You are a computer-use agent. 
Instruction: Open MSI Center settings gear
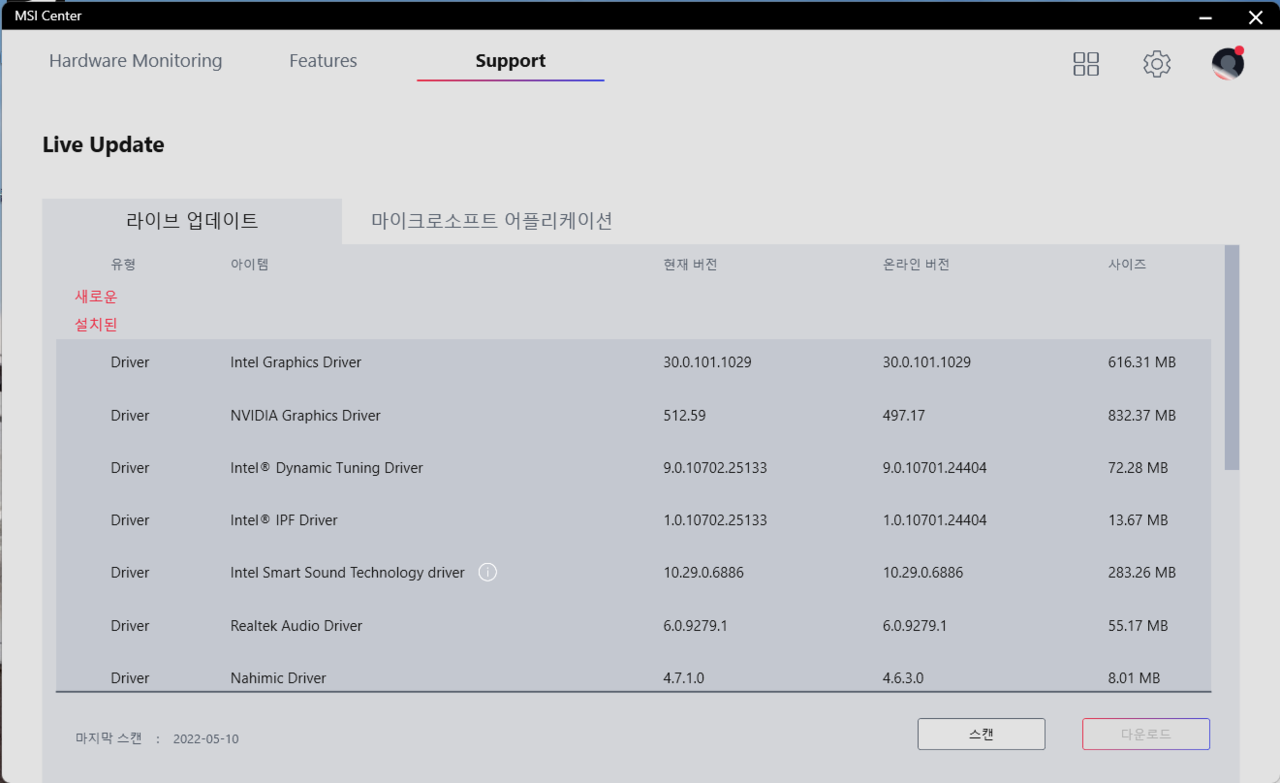[1157, 64]
